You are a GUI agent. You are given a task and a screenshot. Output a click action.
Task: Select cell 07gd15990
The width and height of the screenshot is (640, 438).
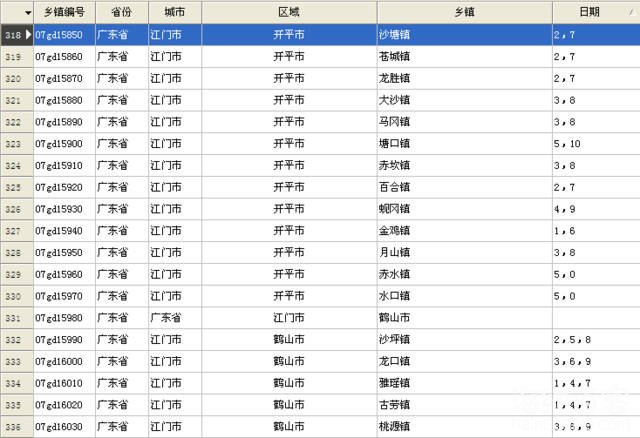coord(64,340)
